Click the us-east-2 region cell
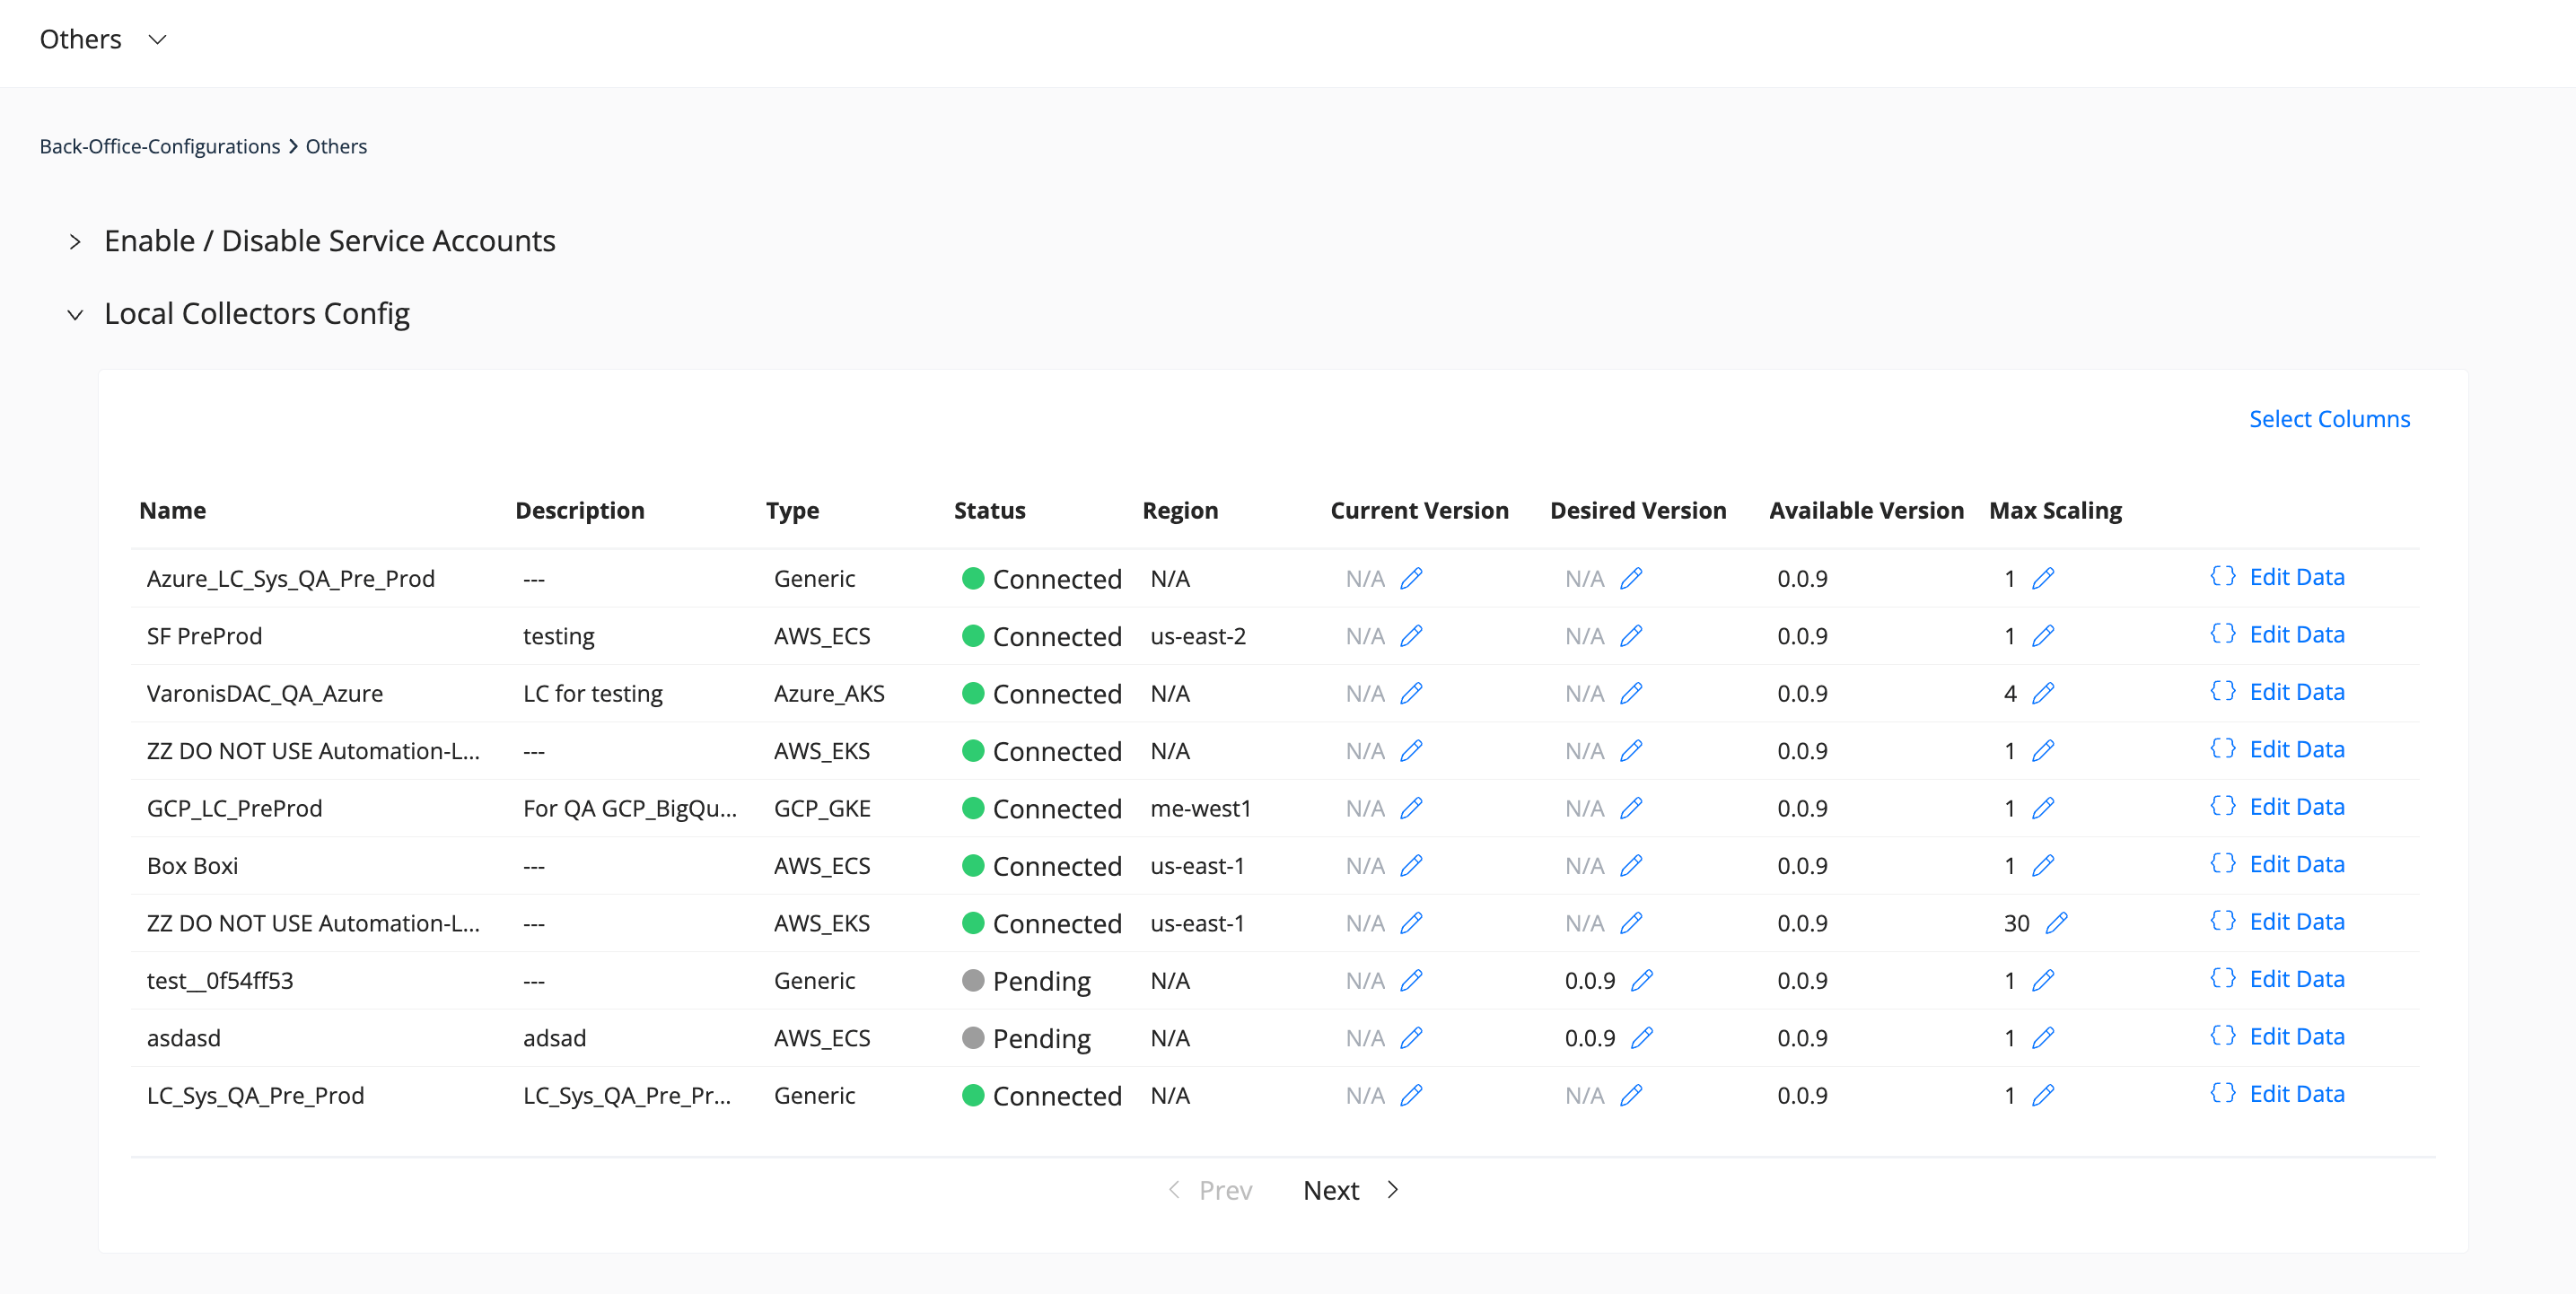 tap(1198, 636)
